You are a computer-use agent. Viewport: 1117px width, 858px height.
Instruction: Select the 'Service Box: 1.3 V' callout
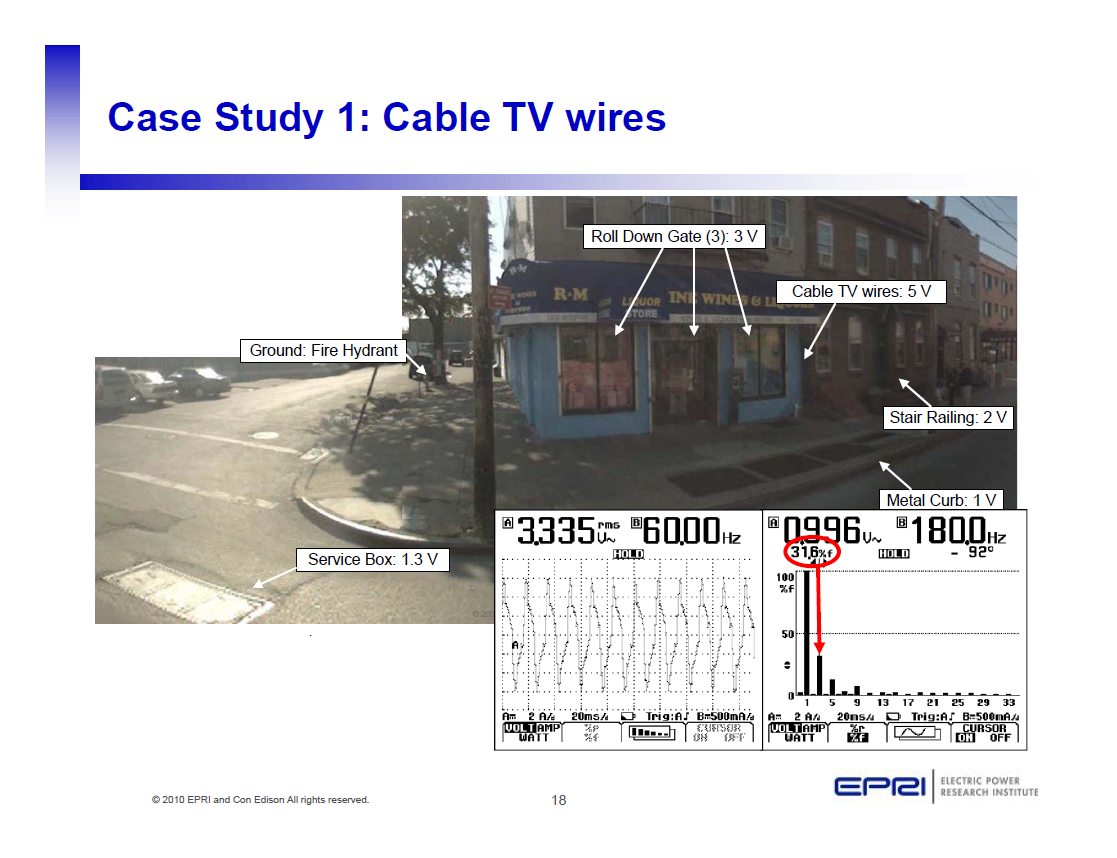tap(372, 559)
